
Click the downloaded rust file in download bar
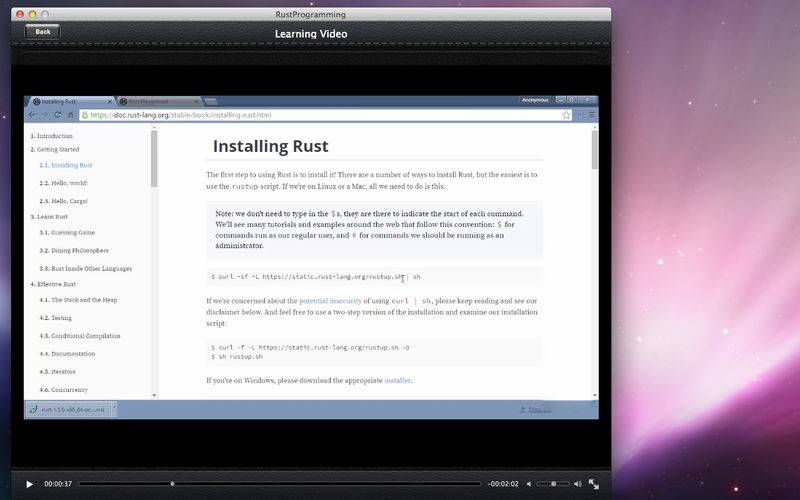point(68,409)
